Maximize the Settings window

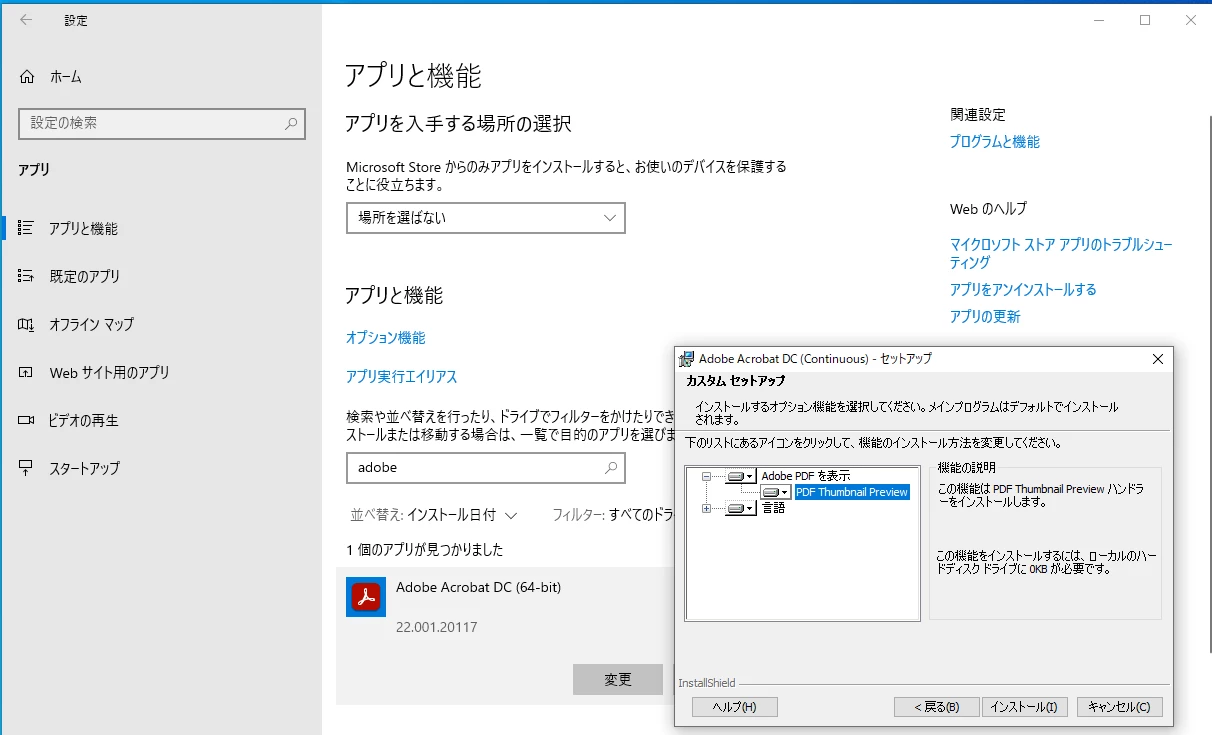pyautogui.click(x=1145, y=20)
